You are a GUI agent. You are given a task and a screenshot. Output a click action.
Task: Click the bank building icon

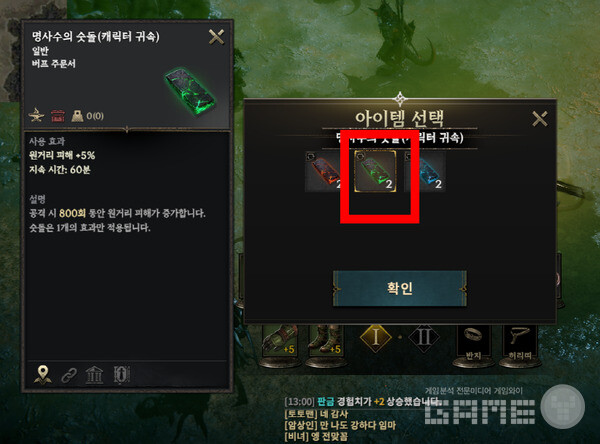point(94,375)
